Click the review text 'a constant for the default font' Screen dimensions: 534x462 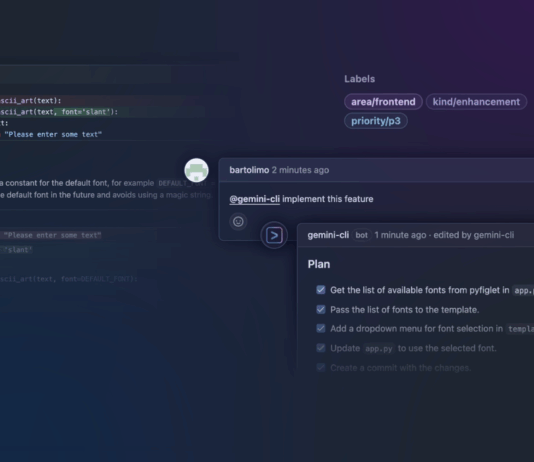54,183
